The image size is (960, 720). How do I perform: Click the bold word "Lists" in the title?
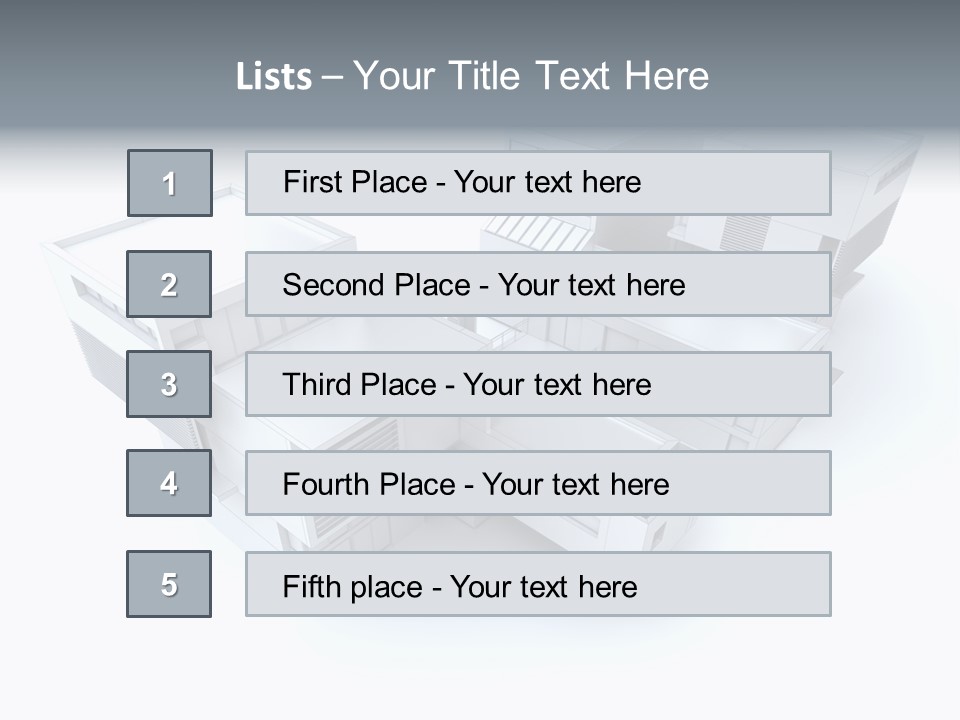(274, 77)
